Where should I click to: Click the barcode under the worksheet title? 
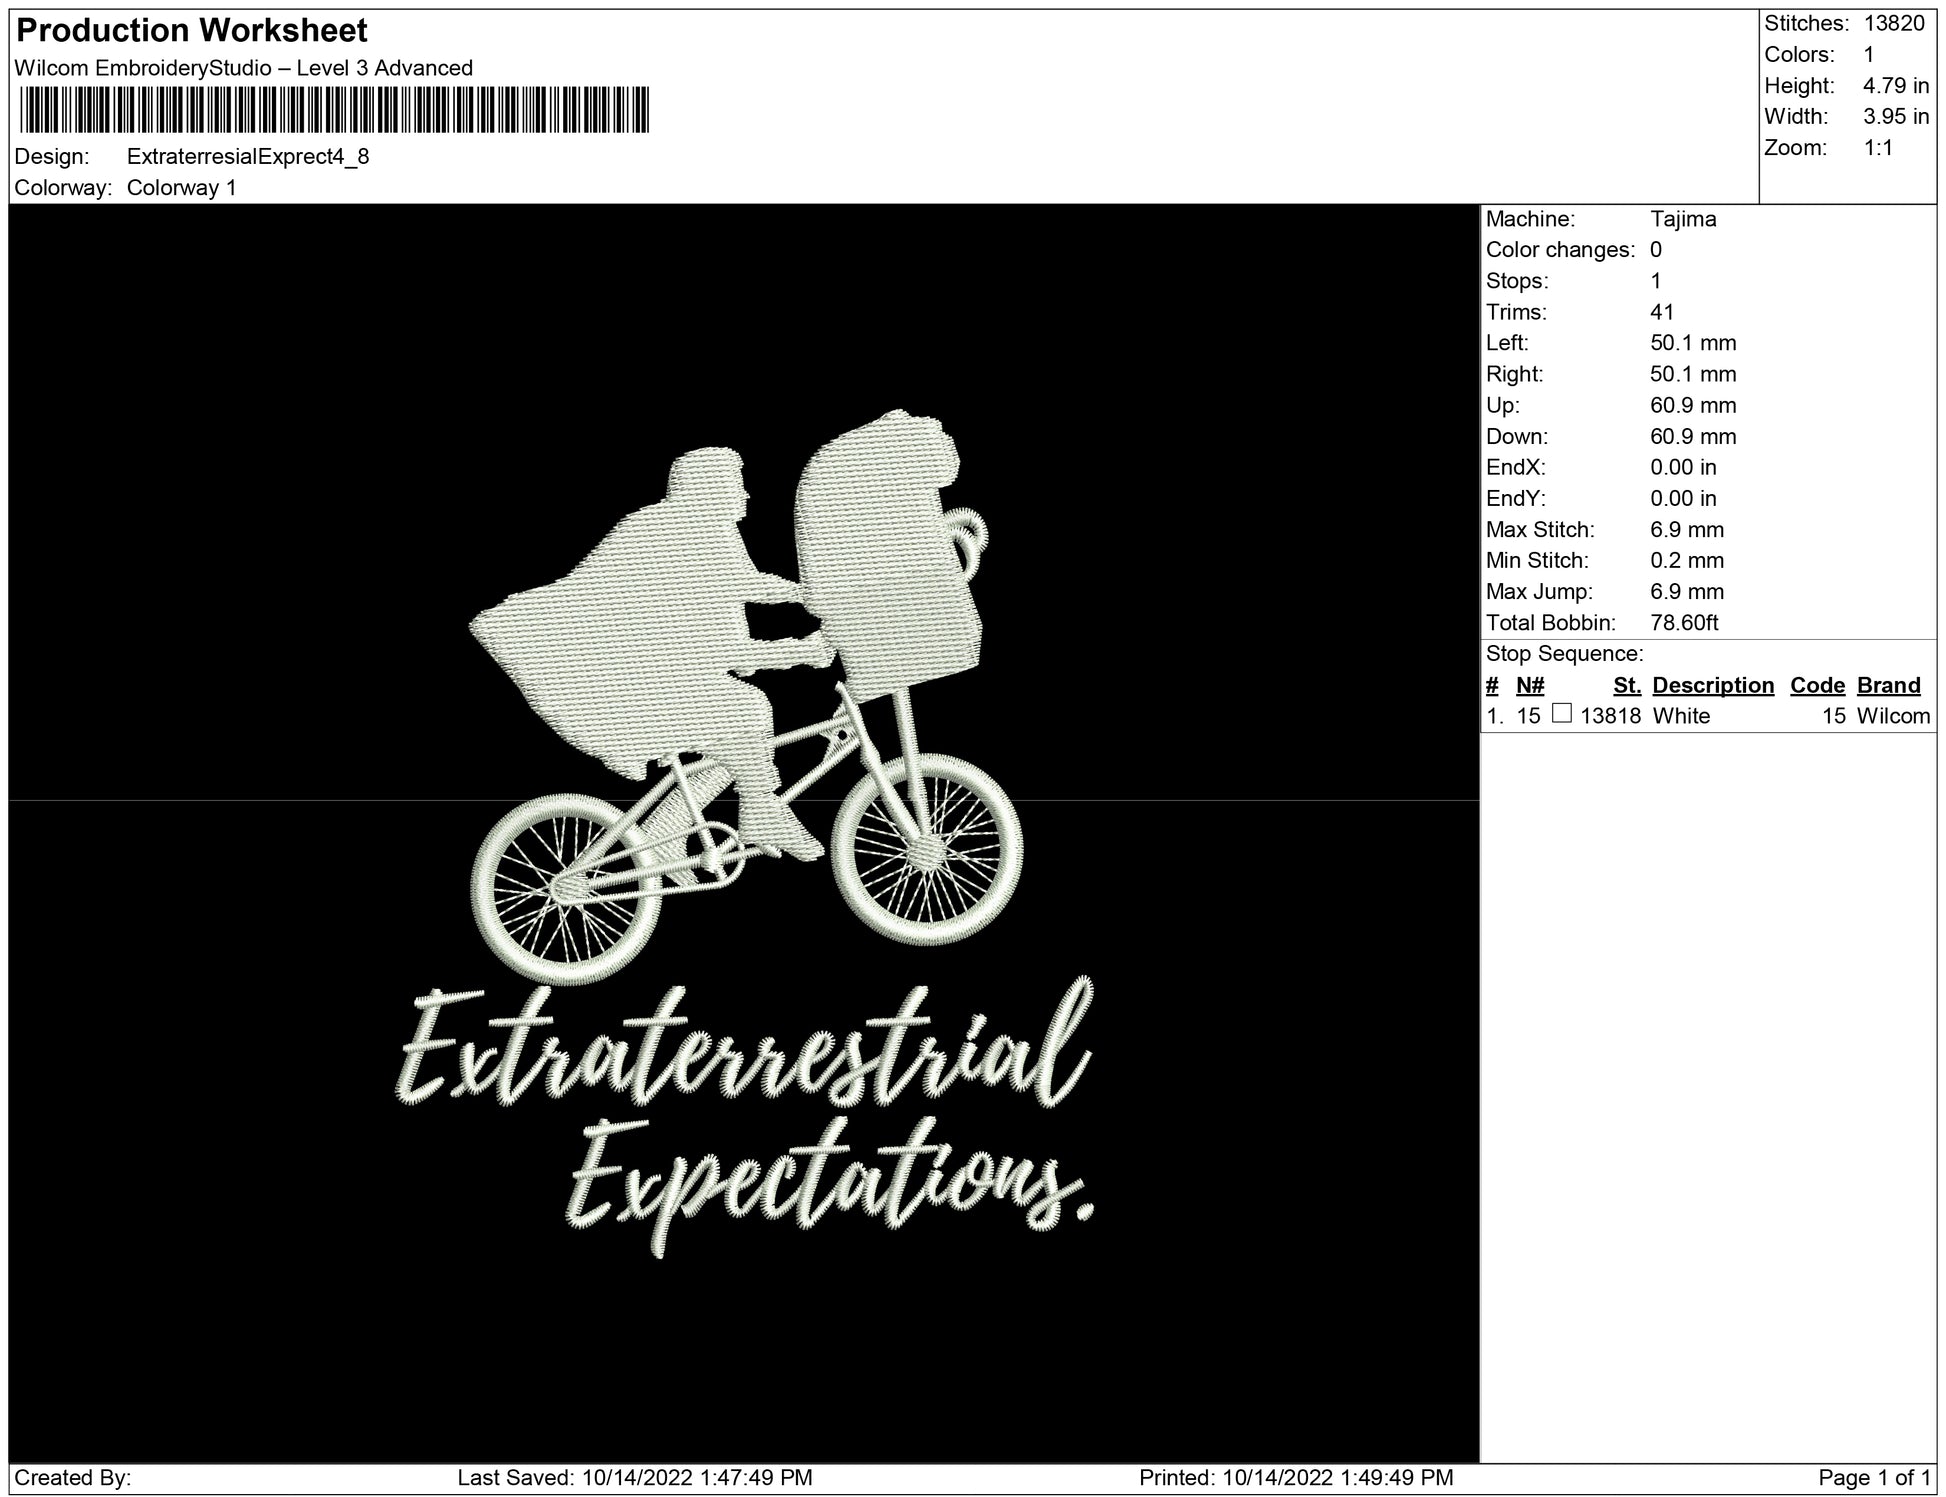334,110
